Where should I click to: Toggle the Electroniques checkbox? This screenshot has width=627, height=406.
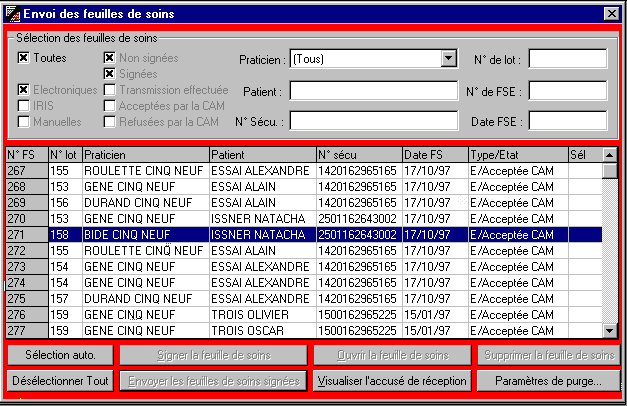tap(23, 90)
